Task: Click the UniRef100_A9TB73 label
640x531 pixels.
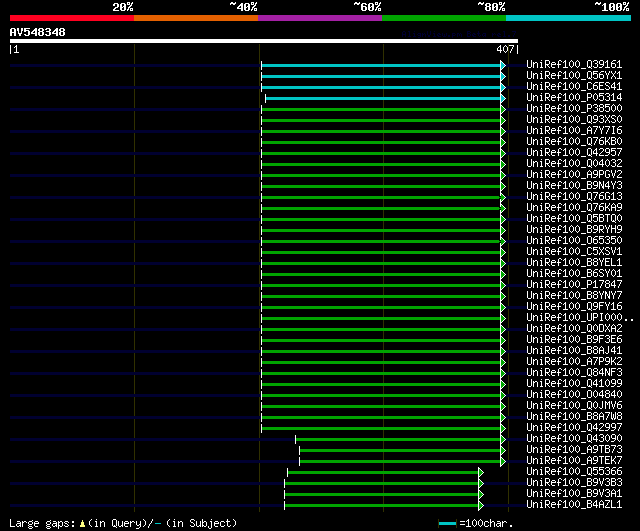Action: pos(574,450)
